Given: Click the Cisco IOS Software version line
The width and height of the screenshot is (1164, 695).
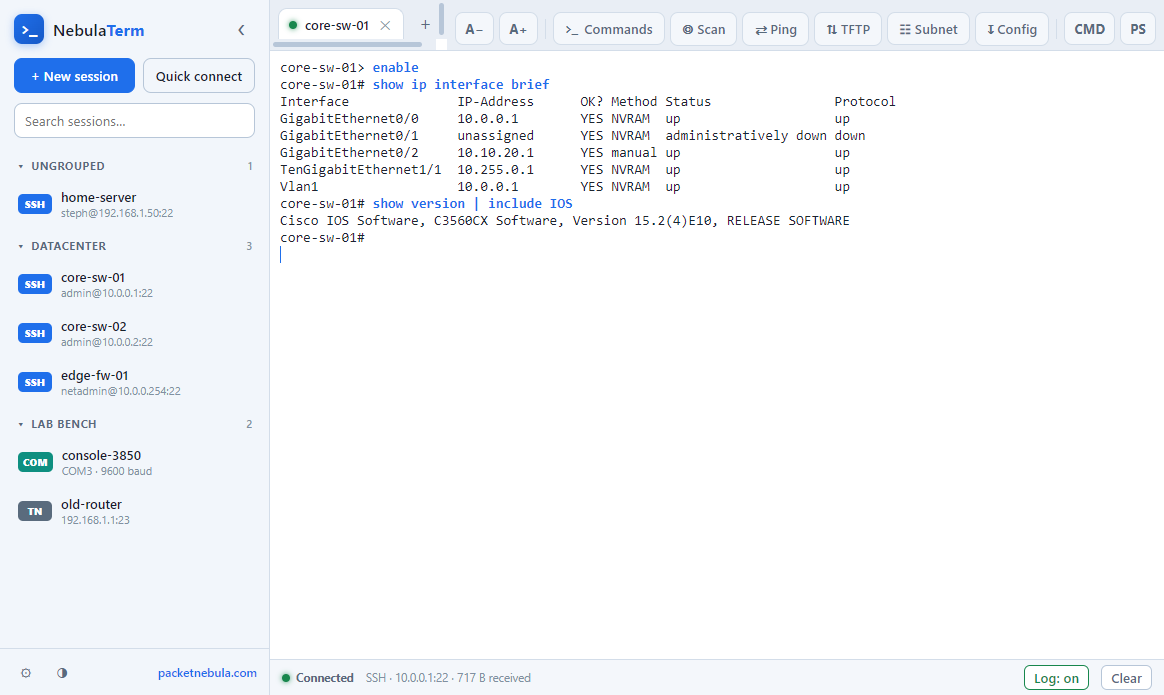Looking at the screenshot, I should [565, 221].
